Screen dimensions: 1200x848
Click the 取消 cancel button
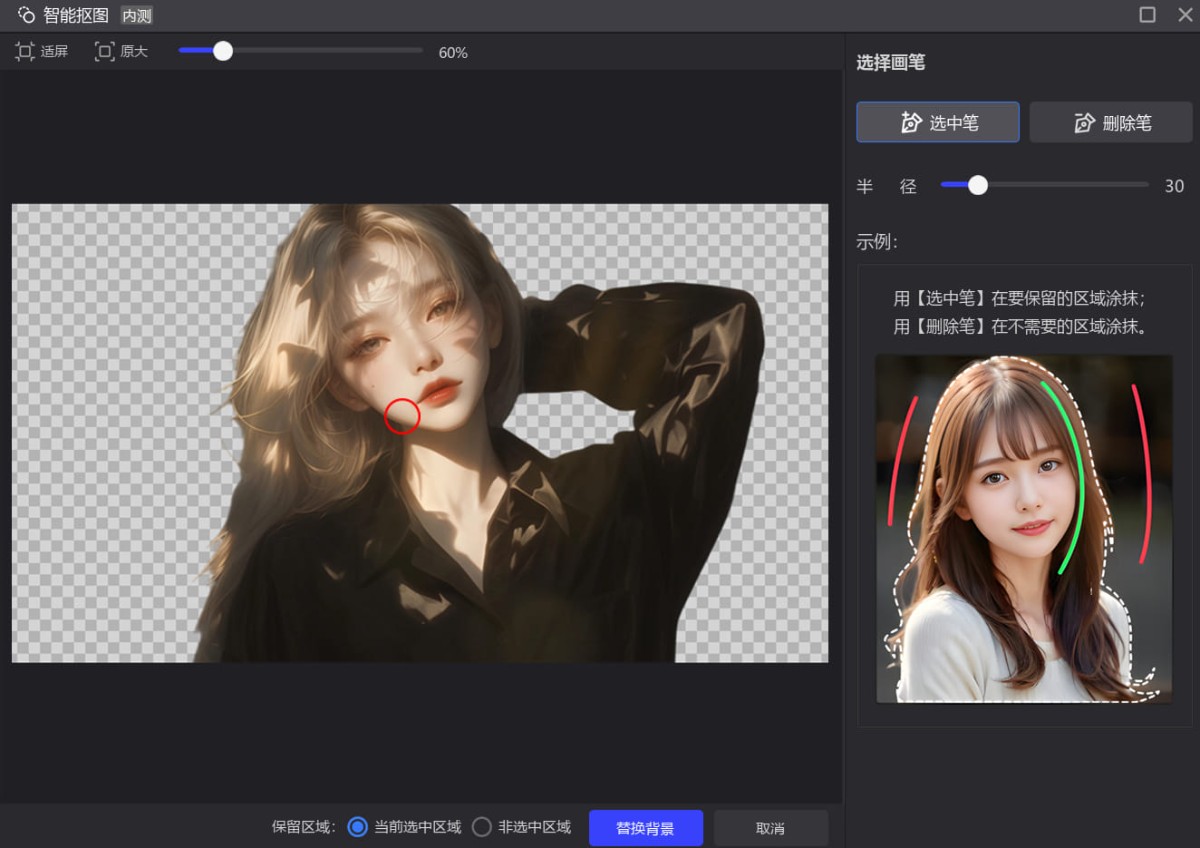coord(771,828)
